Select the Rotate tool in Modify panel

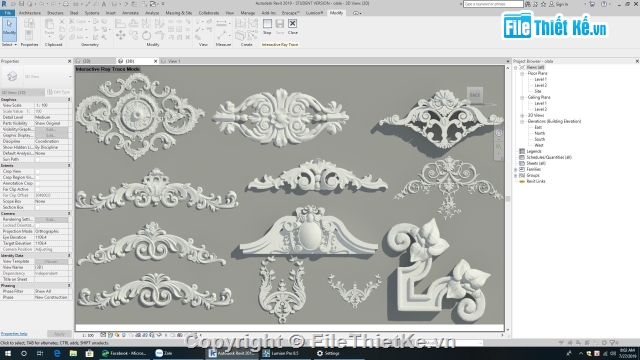pyautogui.click(x=146, y=36)
